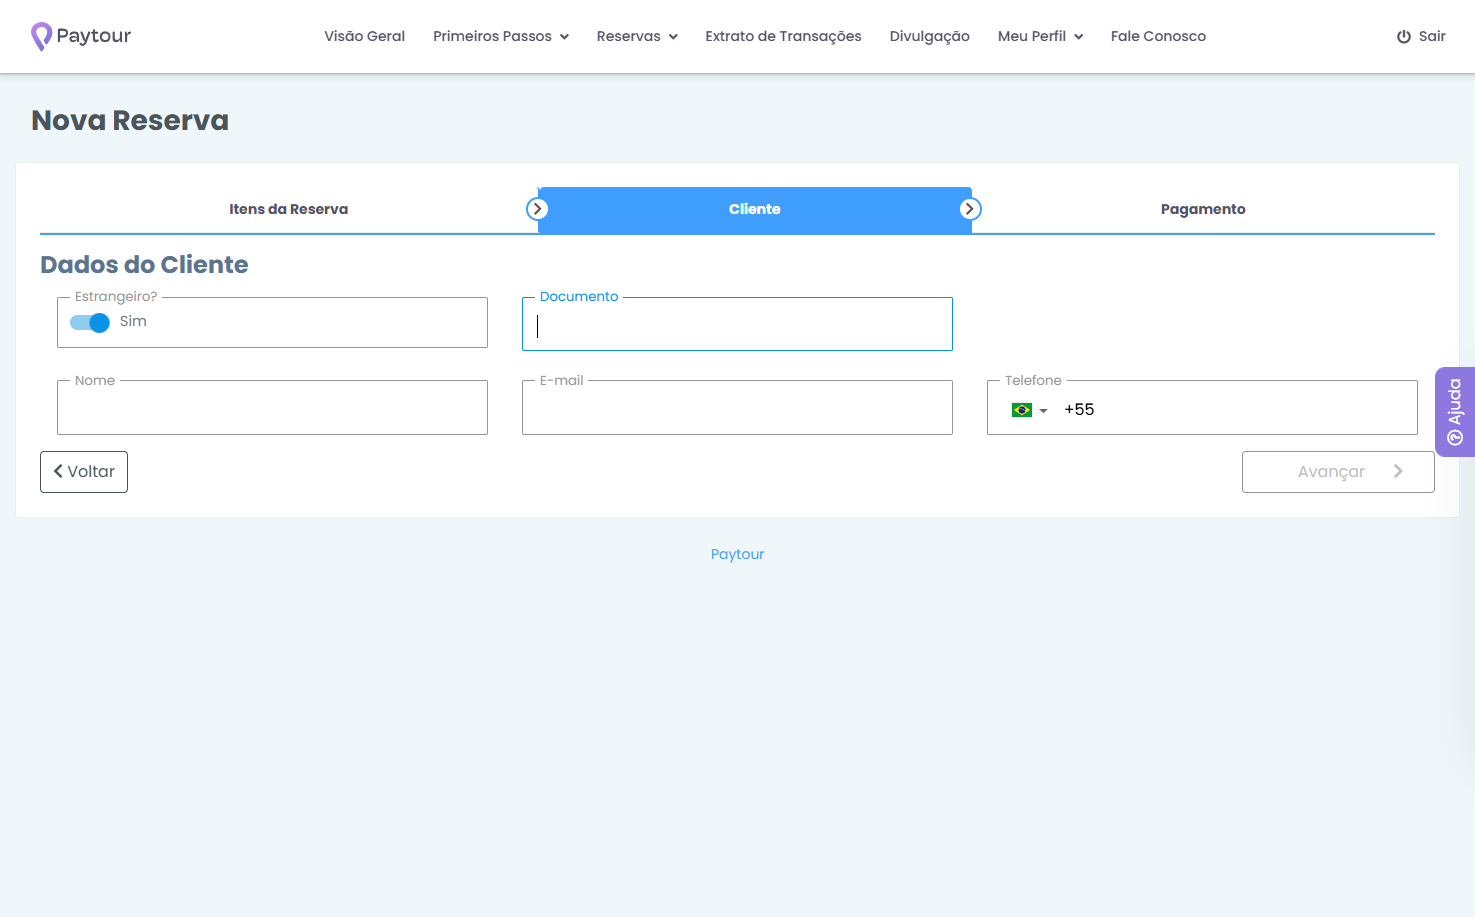Toggle the Estrangeiro switch off

click(90, 322)
